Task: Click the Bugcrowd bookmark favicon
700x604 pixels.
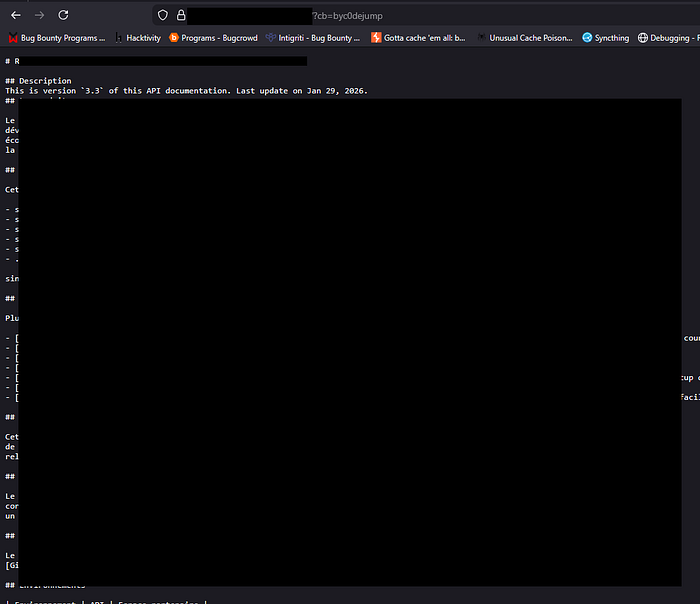Action: (x=174, y=38)
